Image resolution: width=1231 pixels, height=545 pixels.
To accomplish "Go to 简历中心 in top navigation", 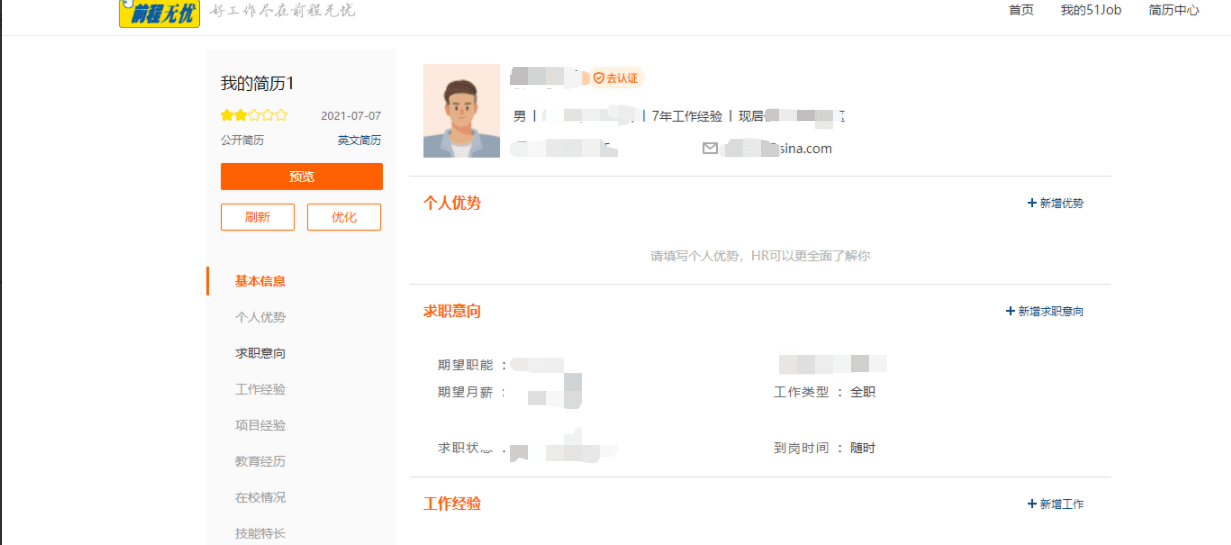I will (1174, 10).
